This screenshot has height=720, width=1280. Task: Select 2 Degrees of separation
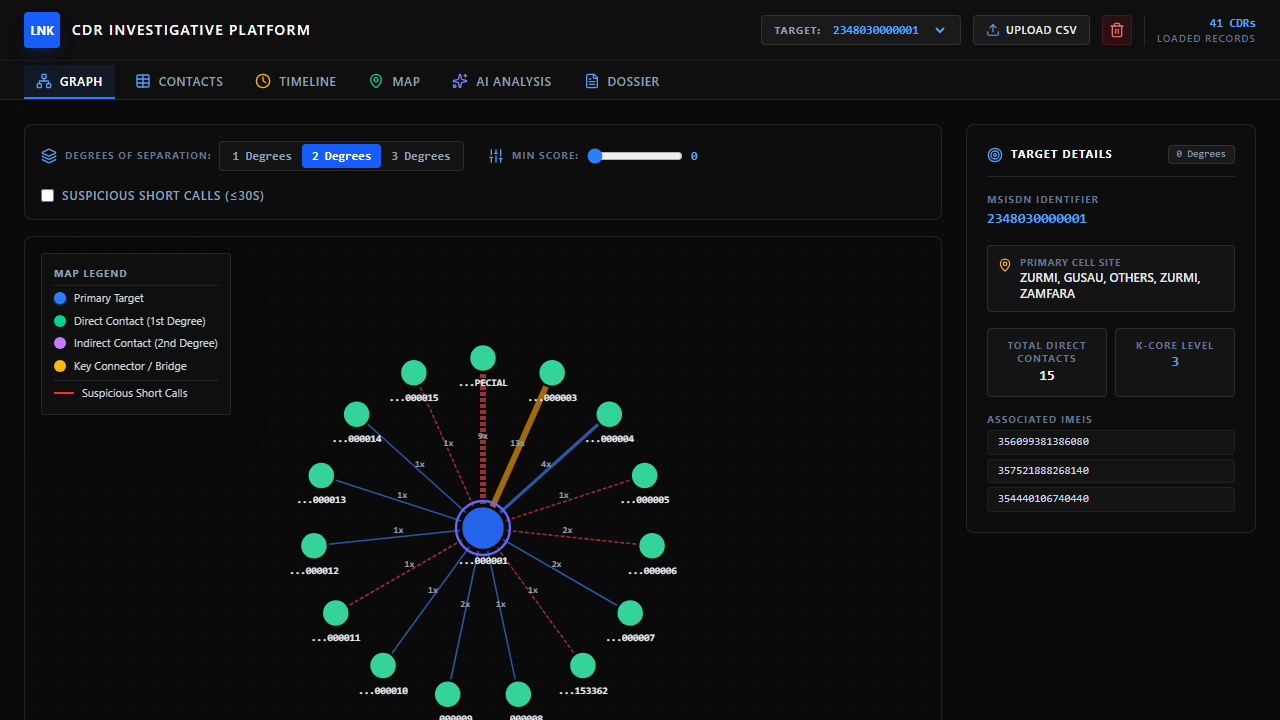(x=341, y=156)
